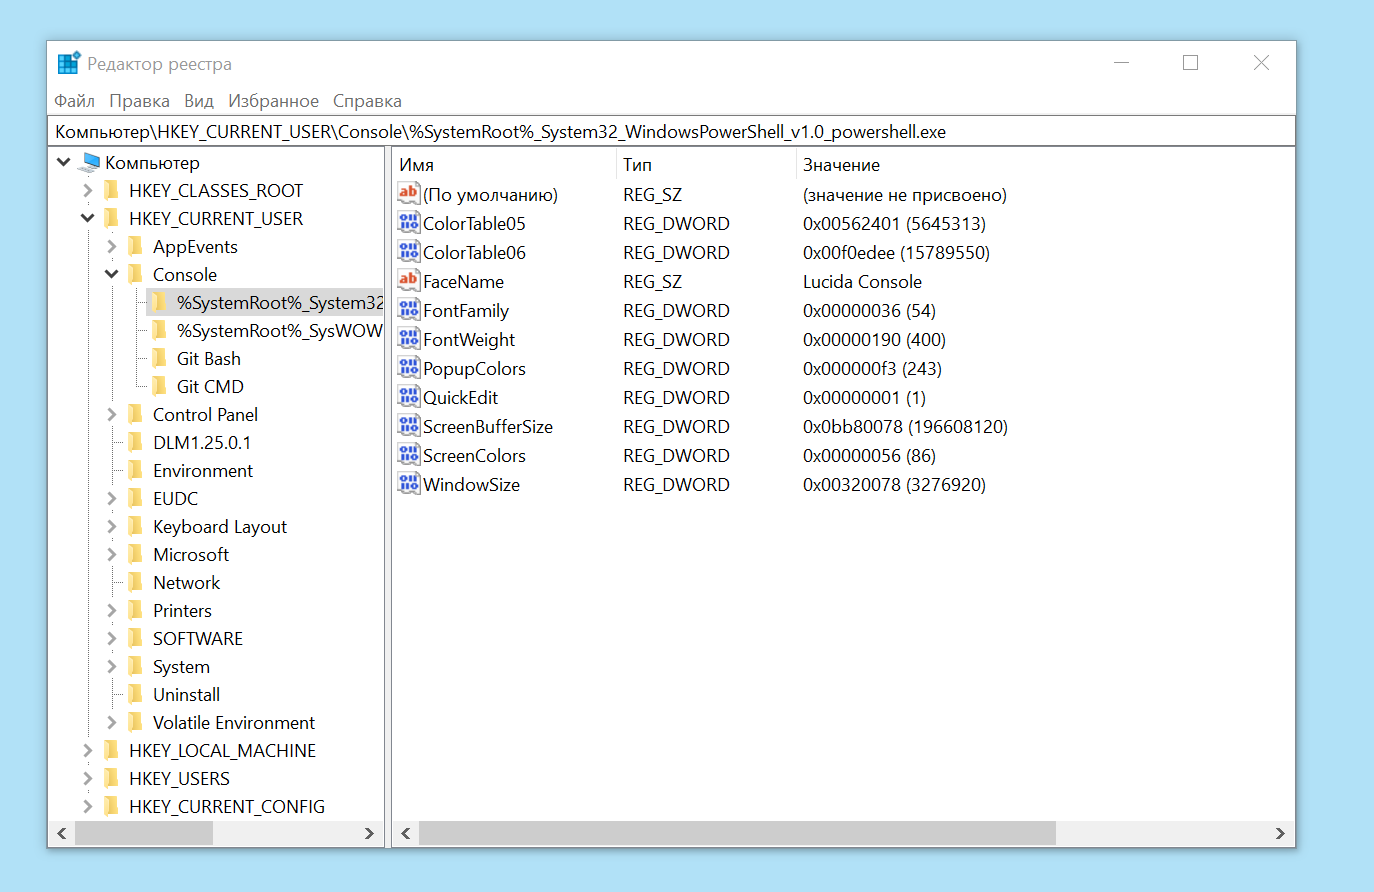Expand the HKEY_USERS hive
Screen dimensions: 1374x892
[88, 778]
